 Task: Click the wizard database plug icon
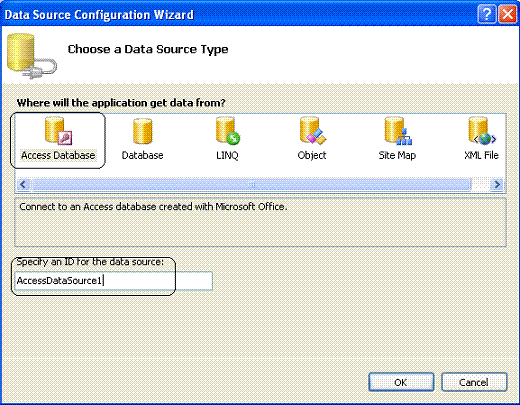pyautogui.click(x=32, y=56)
